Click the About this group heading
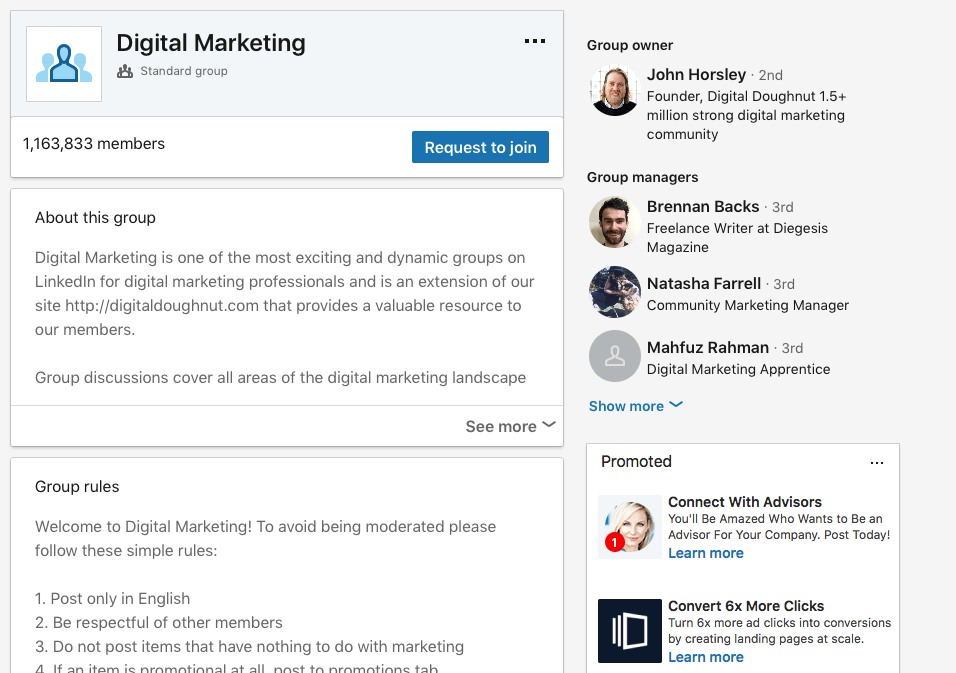956x673 pixels. coord(95,218)
